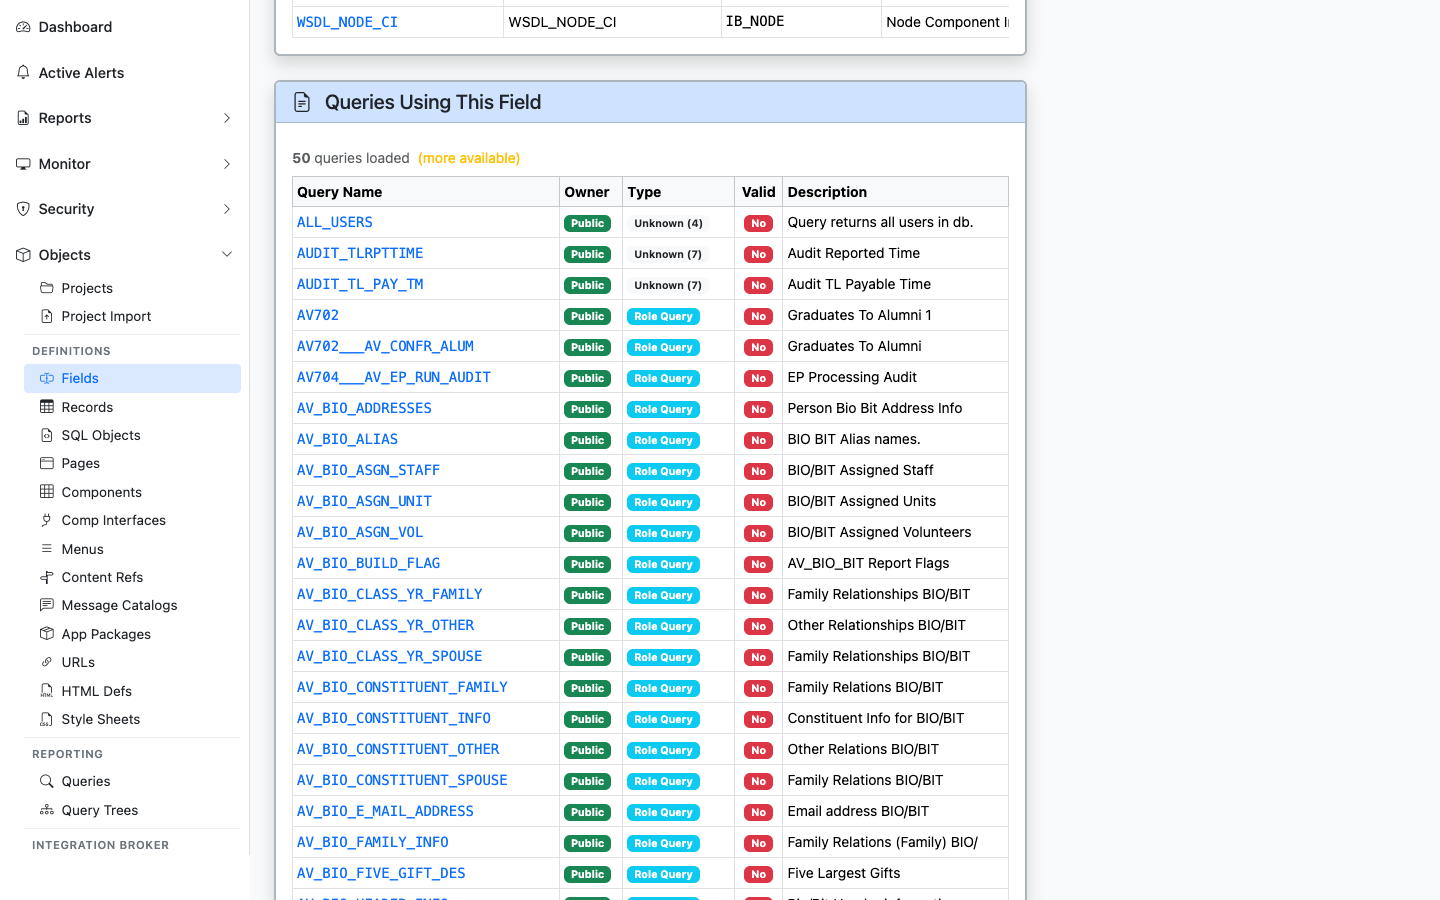This screenshot has width=1440, height=900.
Task: Click the Menus list icon
Action: 47,549
